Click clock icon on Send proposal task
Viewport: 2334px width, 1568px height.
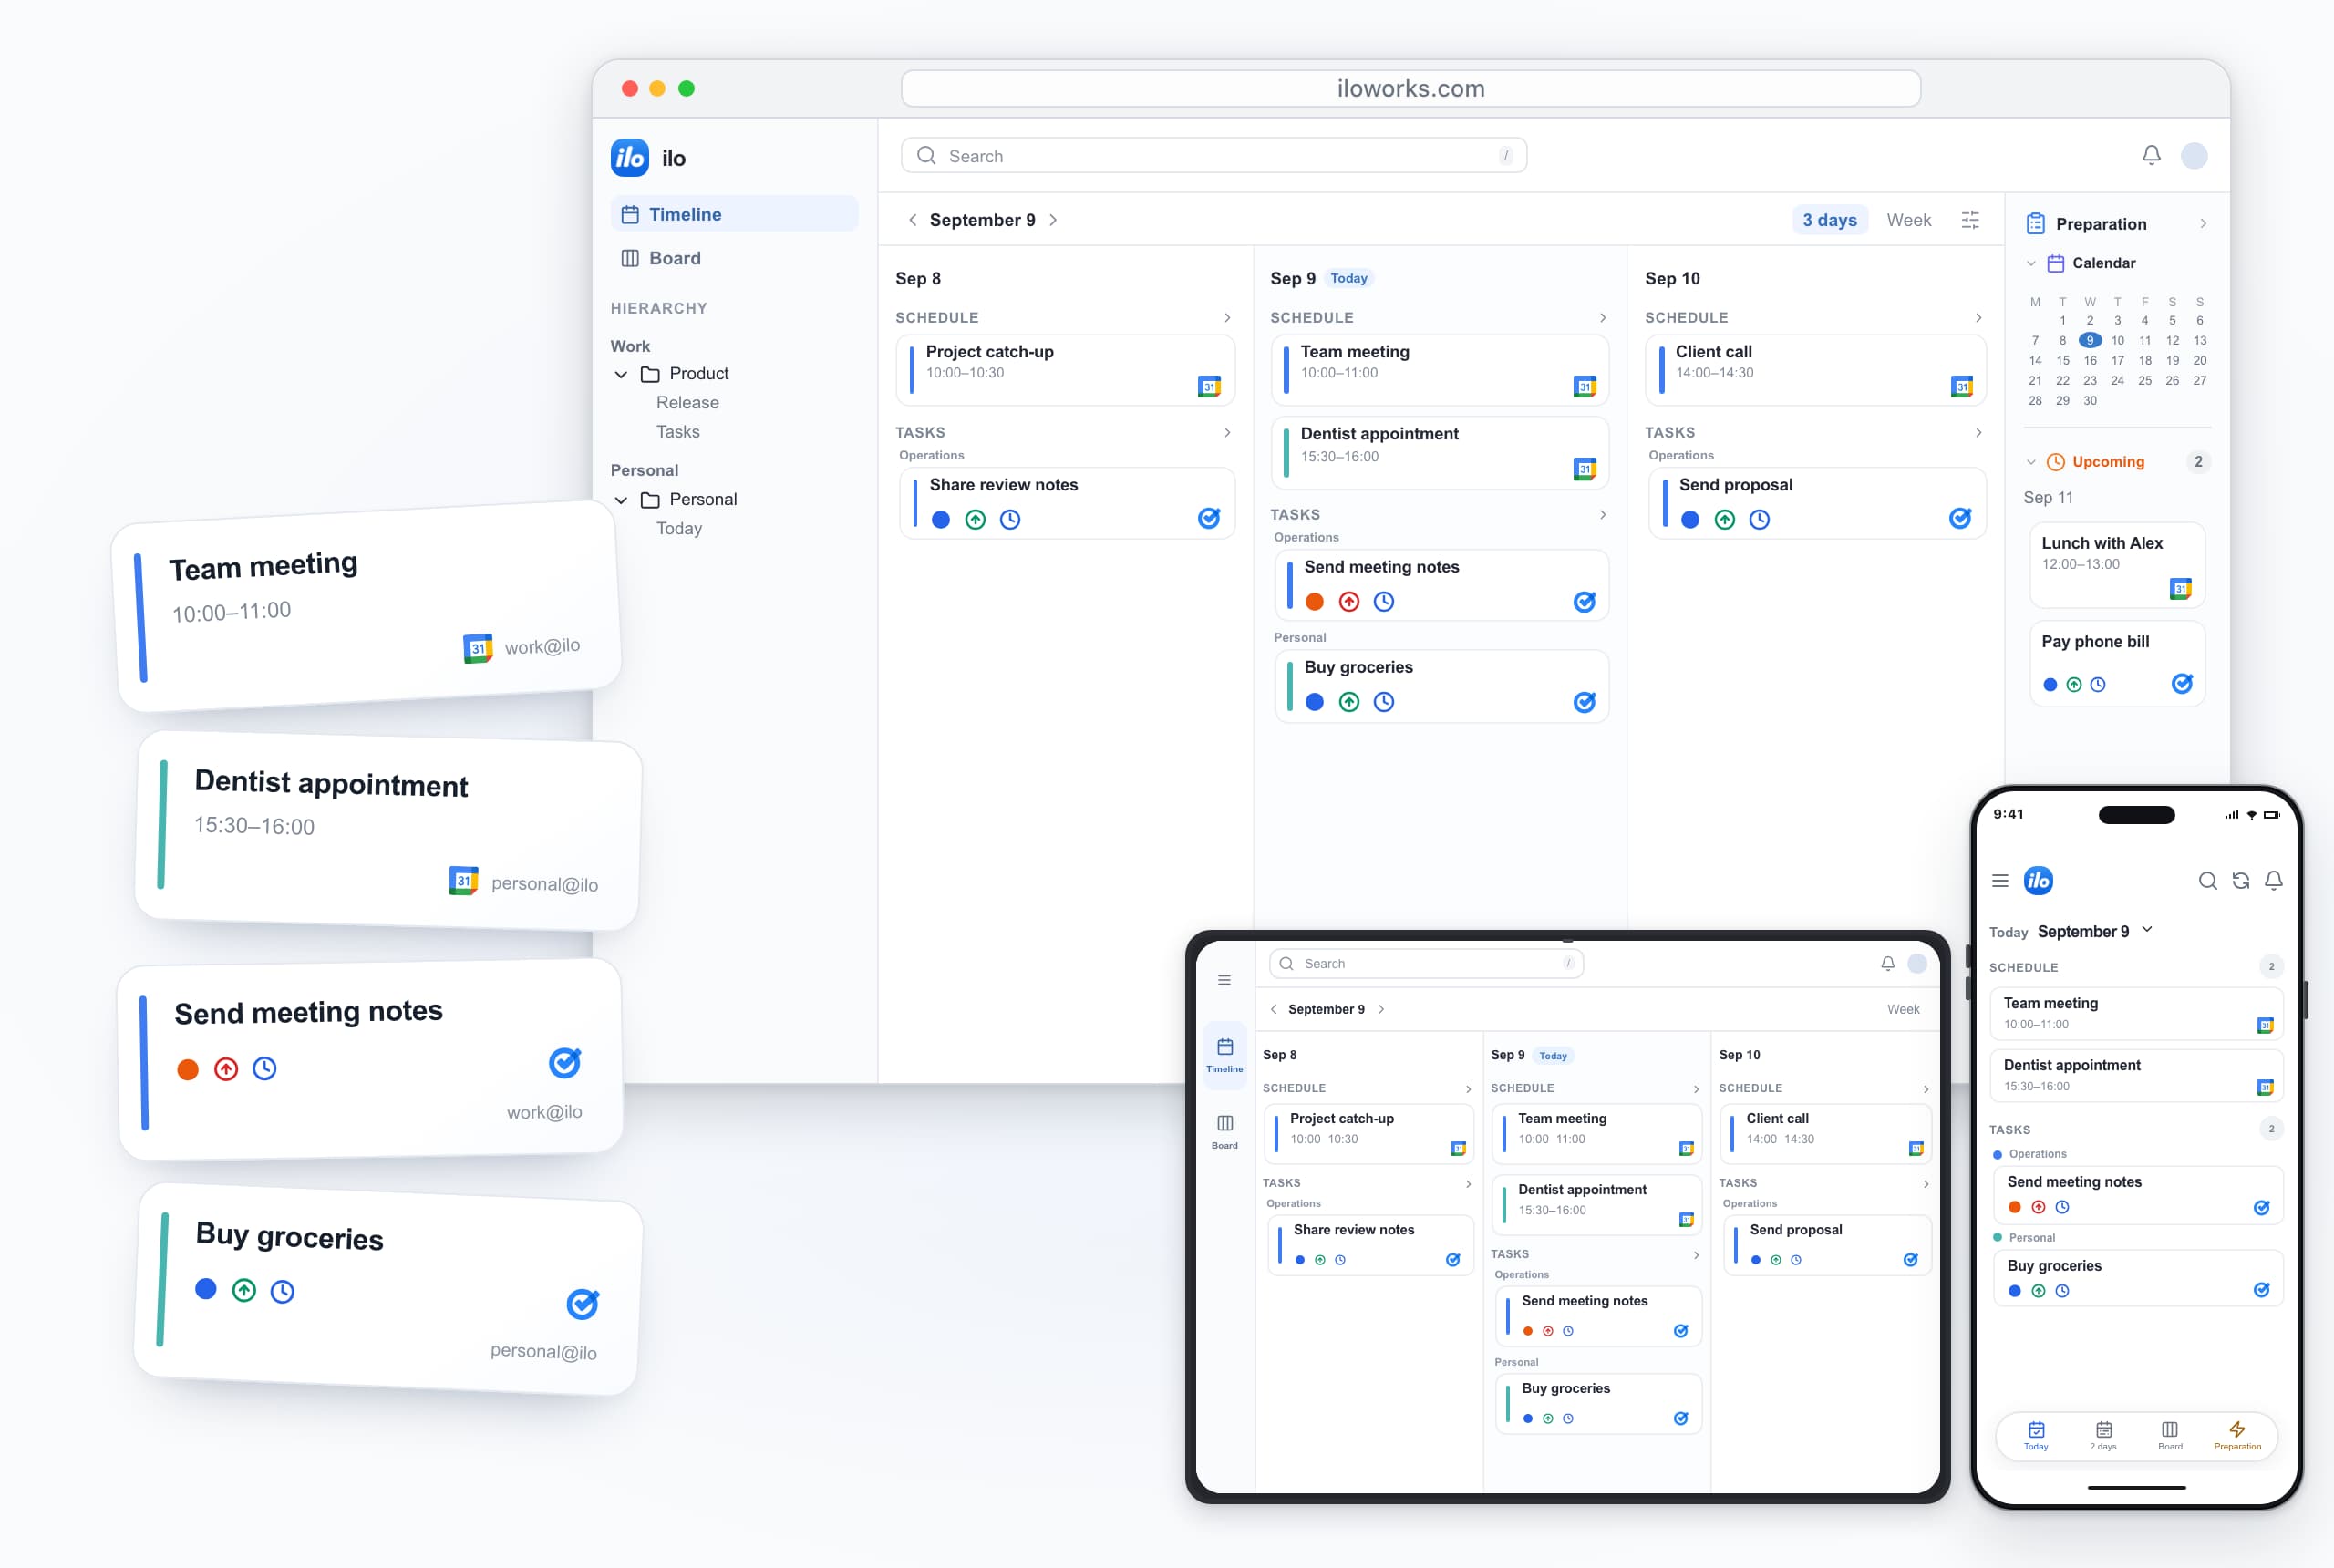1759,520
